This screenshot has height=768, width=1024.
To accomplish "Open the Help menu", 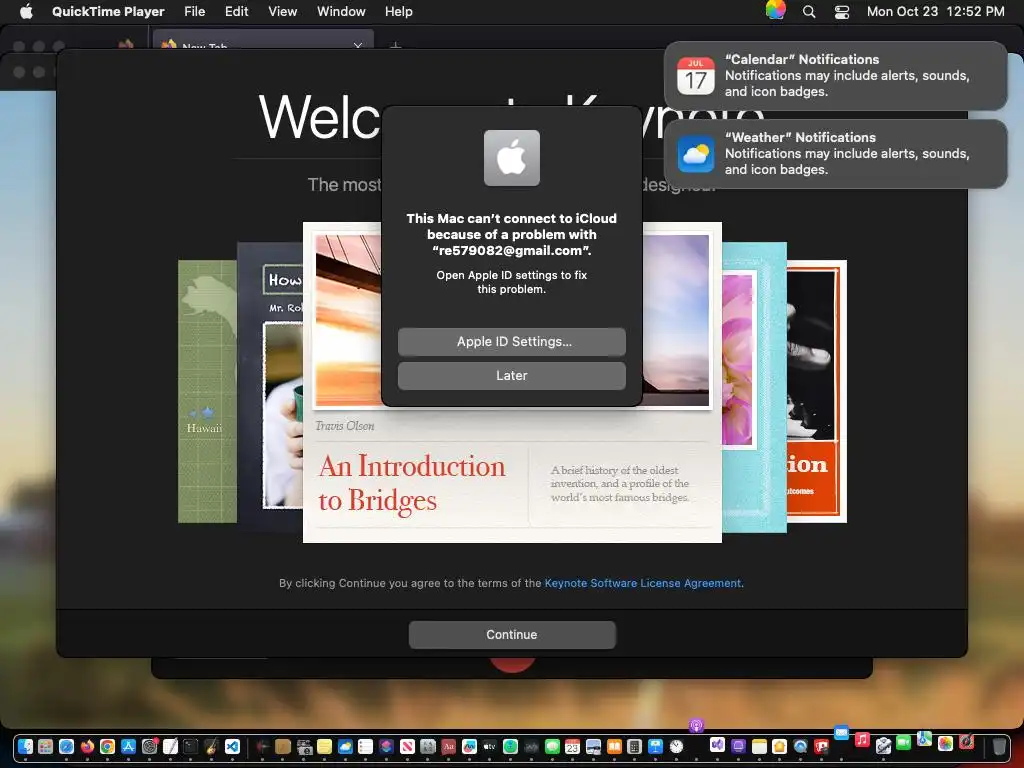I will pos(398,12).
